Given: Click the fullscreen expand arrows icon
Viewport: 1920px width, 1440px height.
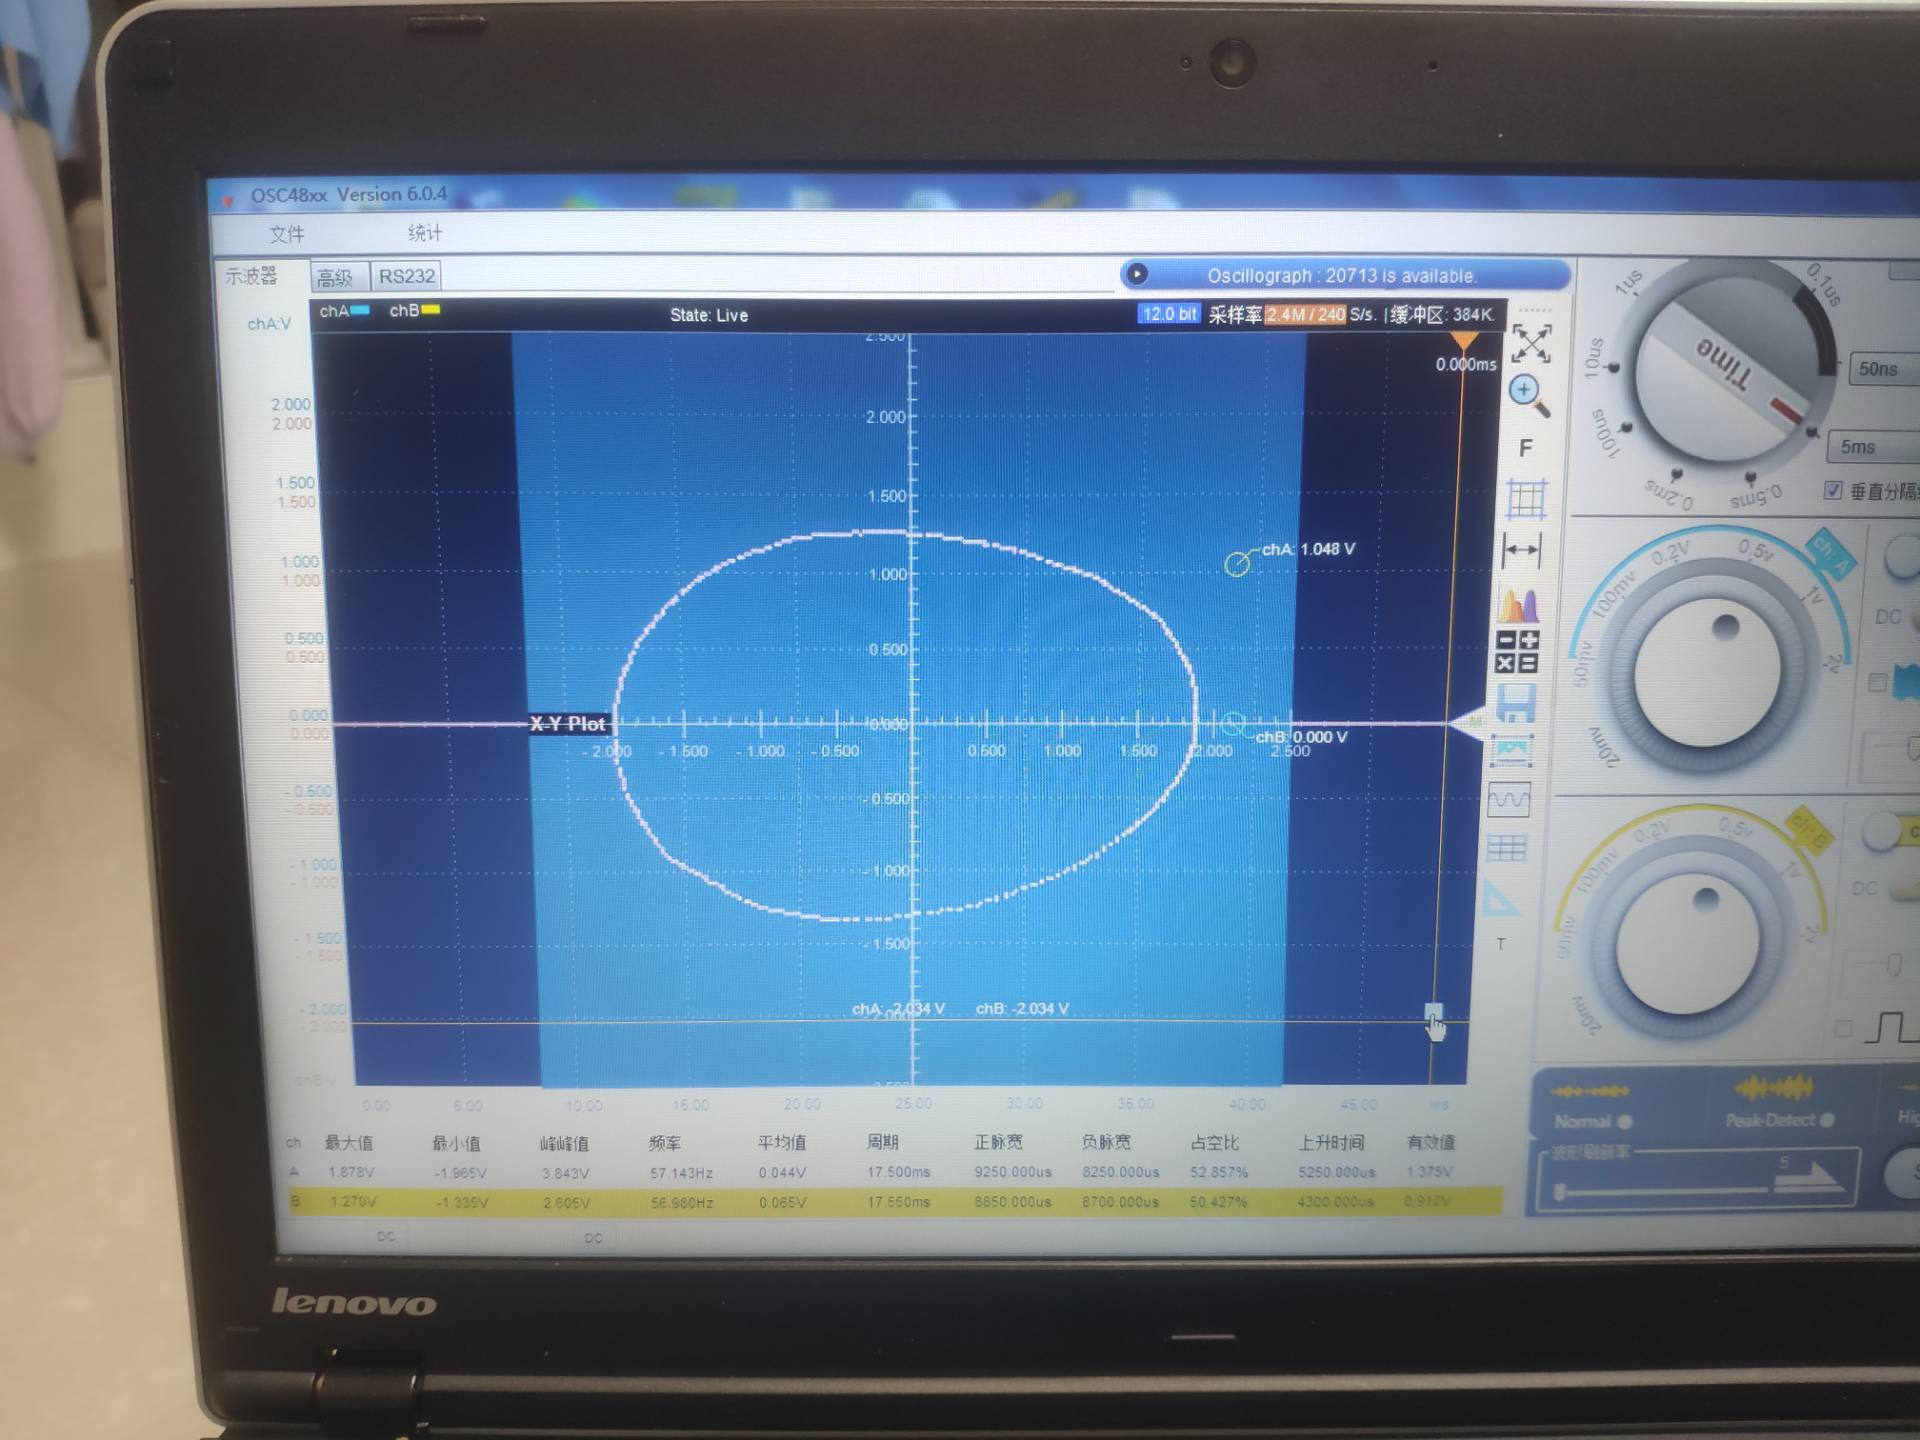Looking at the screenshot, I should coord(1531,343).
